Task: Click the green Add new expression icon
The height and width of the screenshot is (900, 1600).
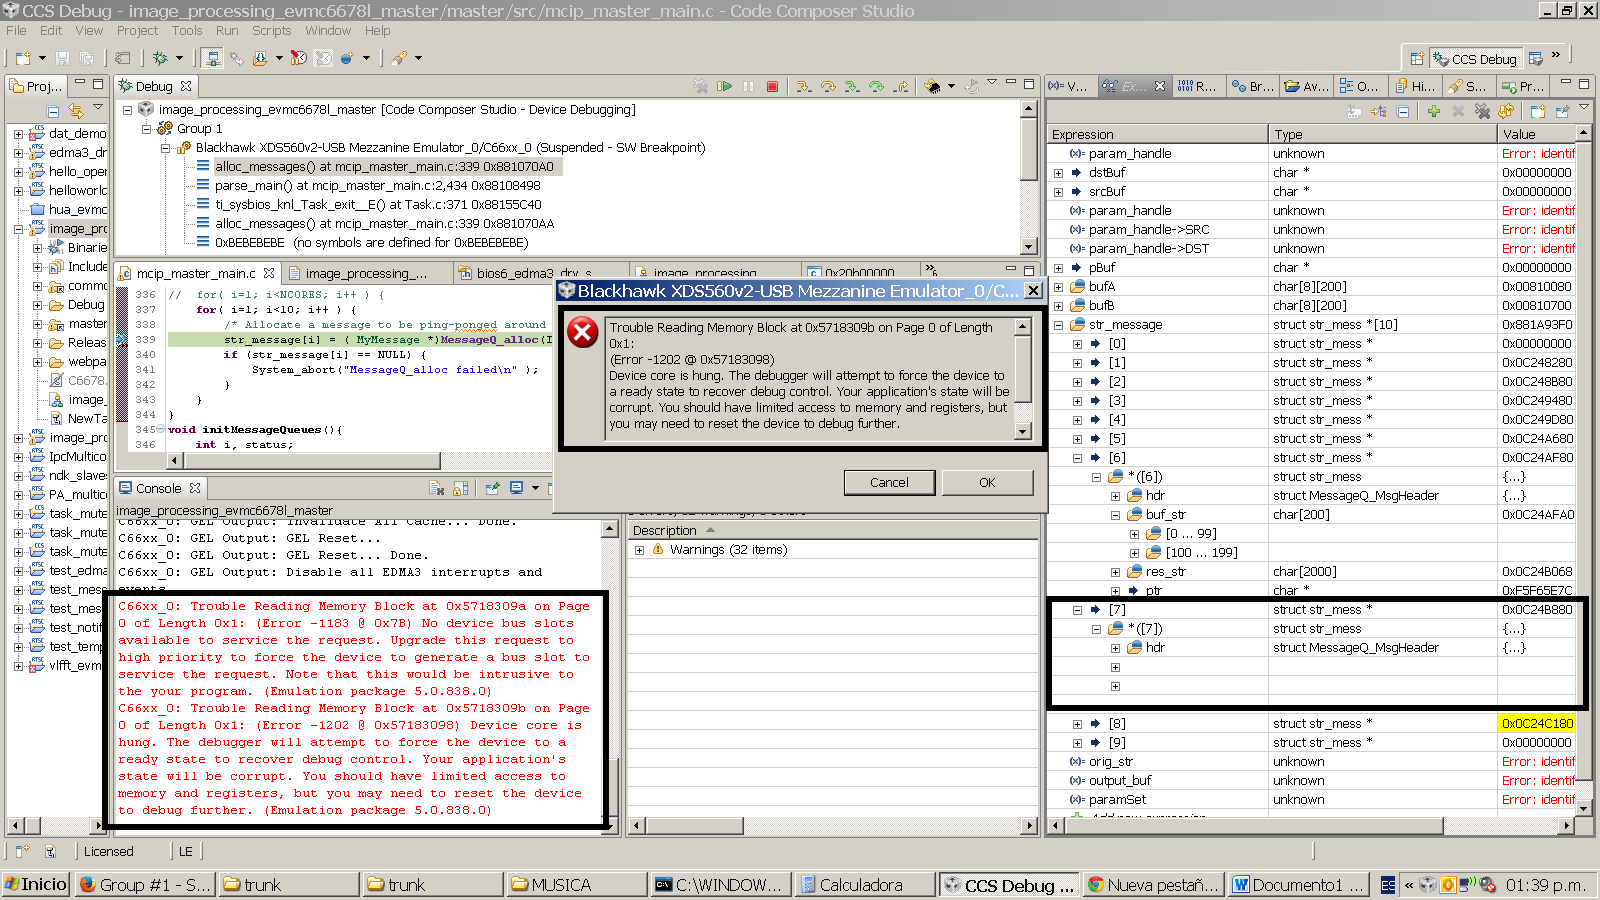Action: 1433,111
